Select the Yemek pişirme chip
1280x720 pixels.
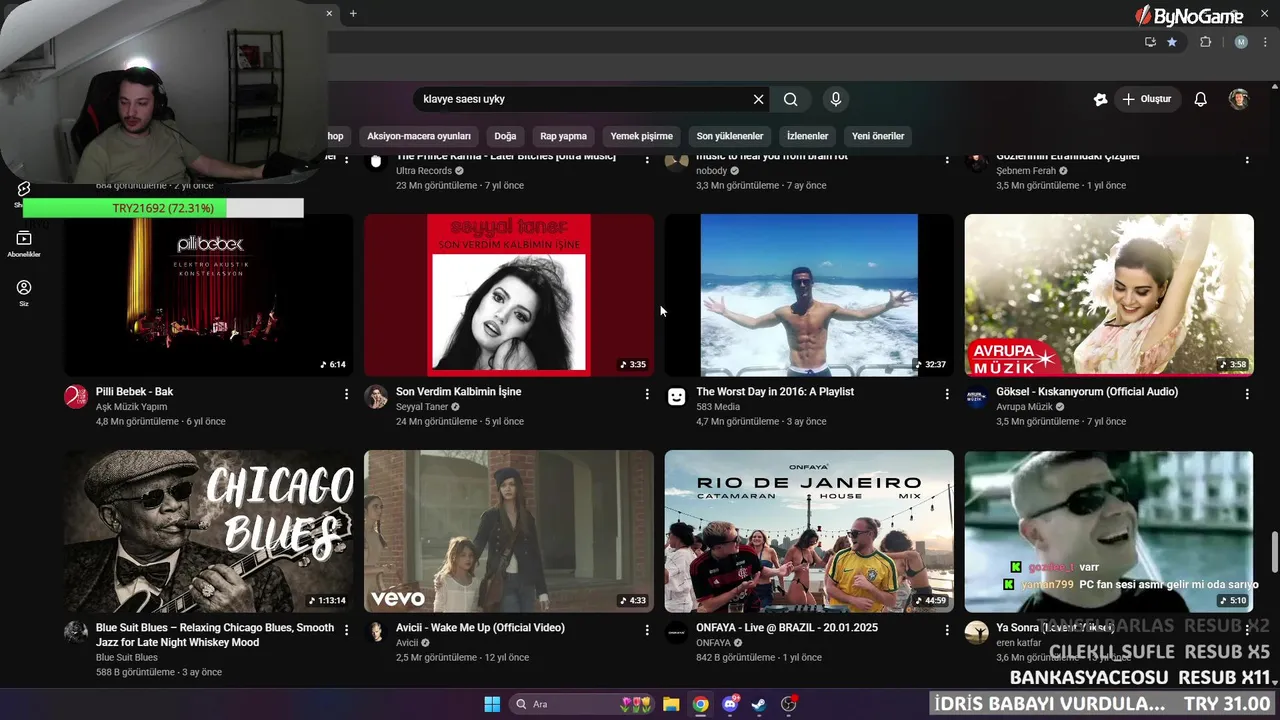coord(642,136)
